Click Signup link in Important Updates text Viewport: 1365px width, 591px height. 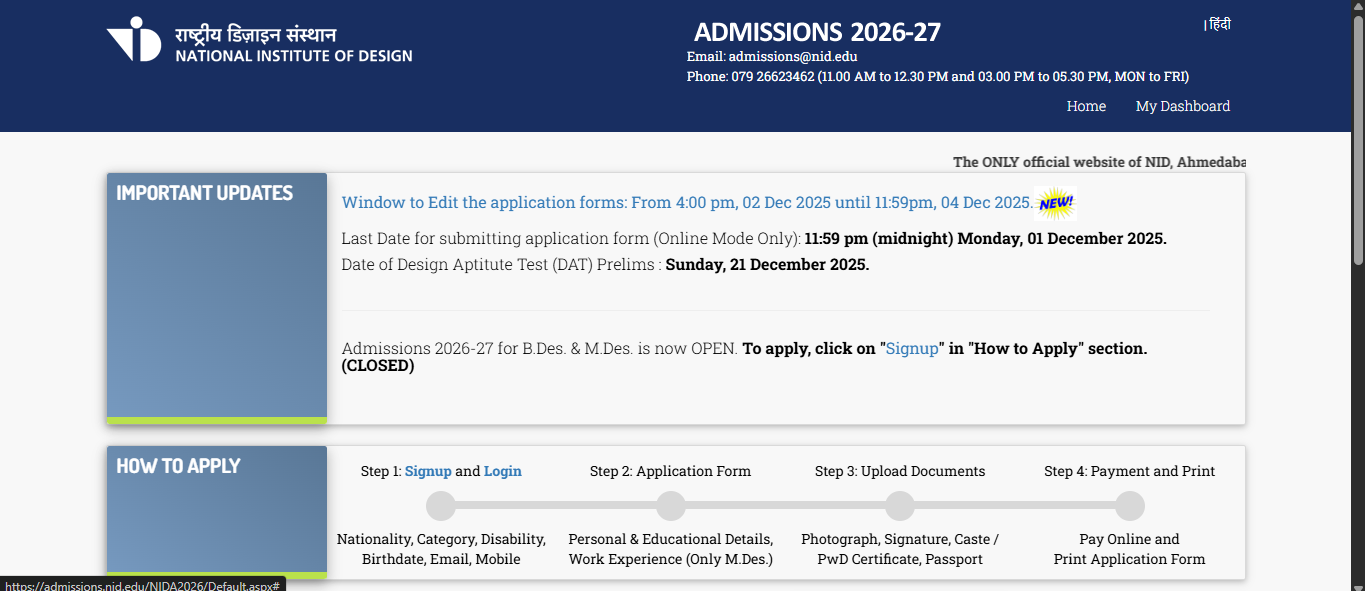coord(912,349)
